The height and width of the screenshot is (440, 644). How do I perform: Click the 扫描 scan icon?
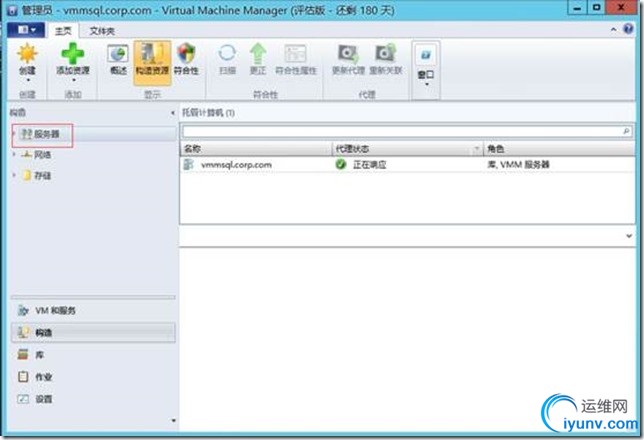click(x=227, y=54)
